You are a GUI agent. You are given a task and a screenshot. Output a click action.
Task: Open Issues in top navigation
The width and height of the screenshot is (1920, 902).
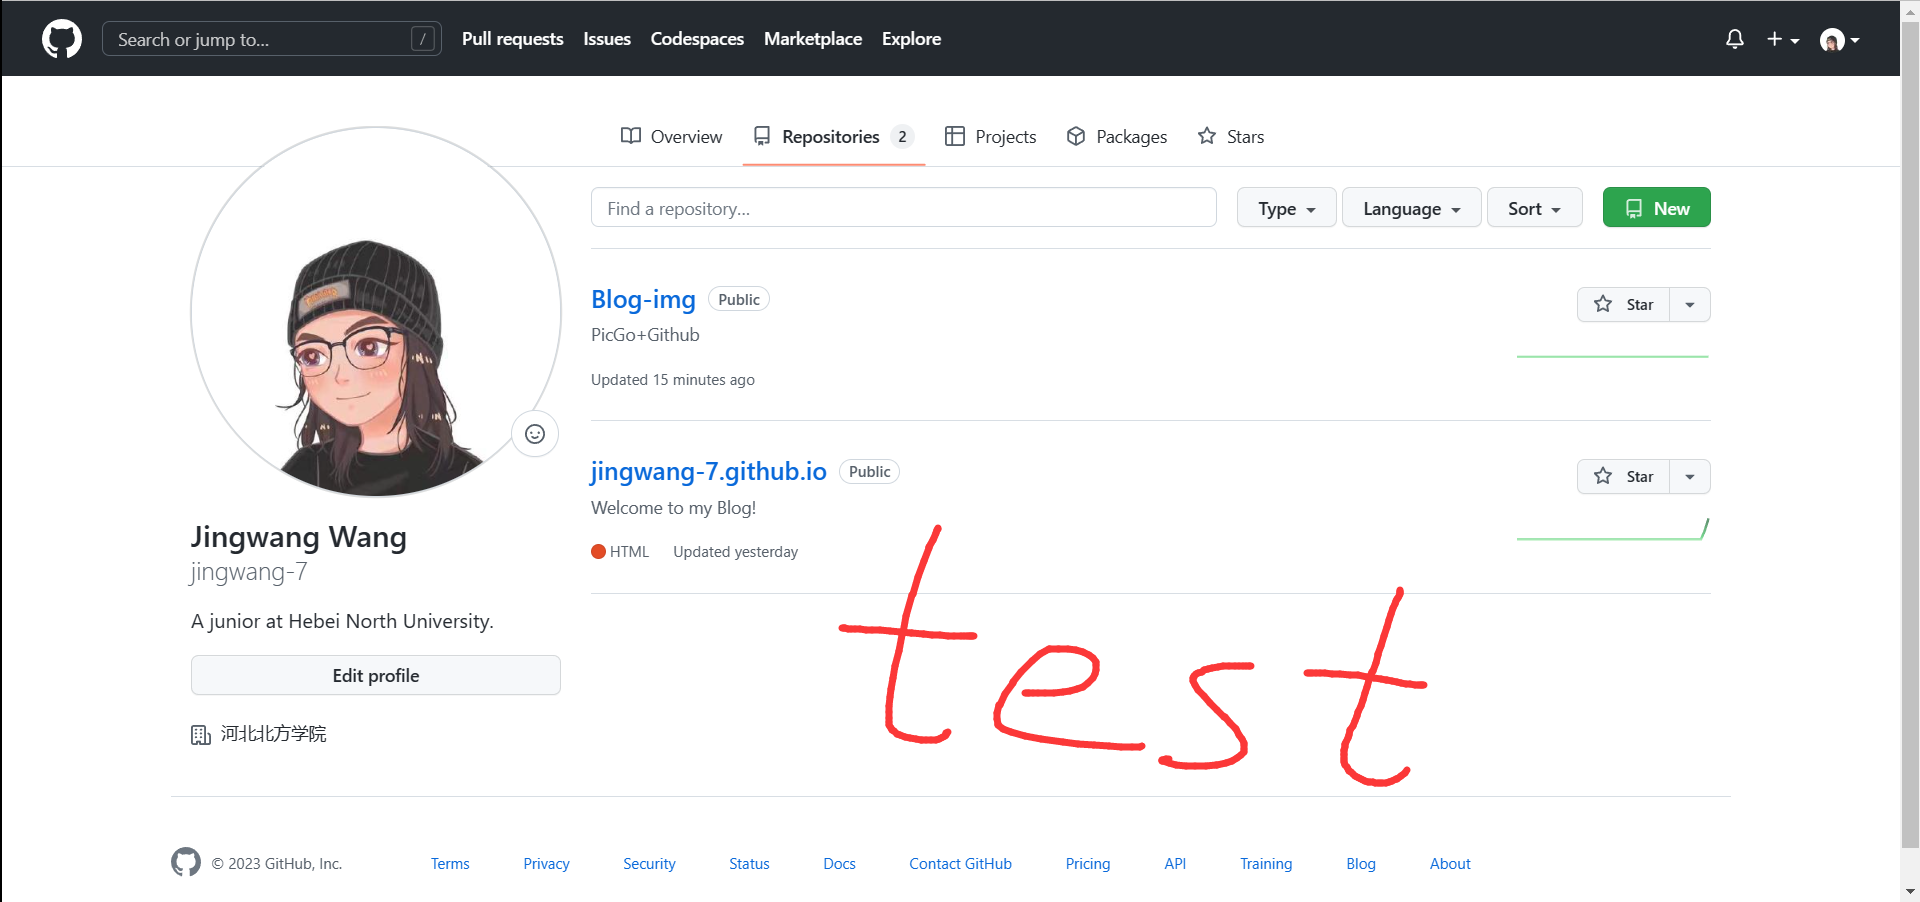[607, 39]
